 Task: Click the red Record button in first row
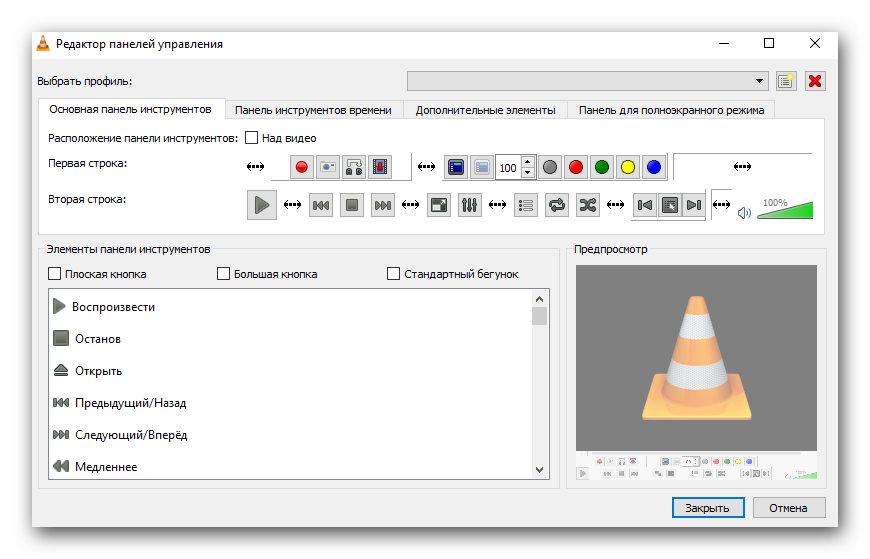301,167
